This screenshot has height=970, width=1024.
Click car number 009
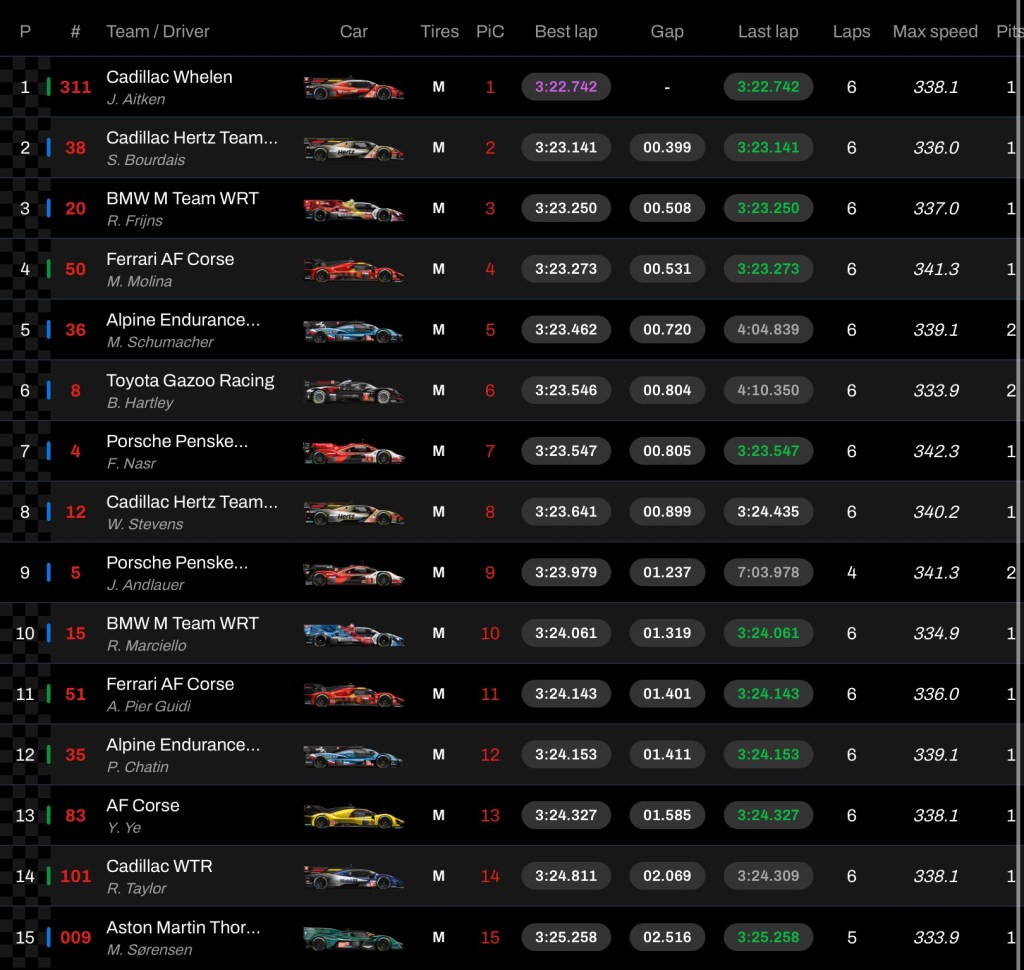pyautogui.click(x=75, y=938)
